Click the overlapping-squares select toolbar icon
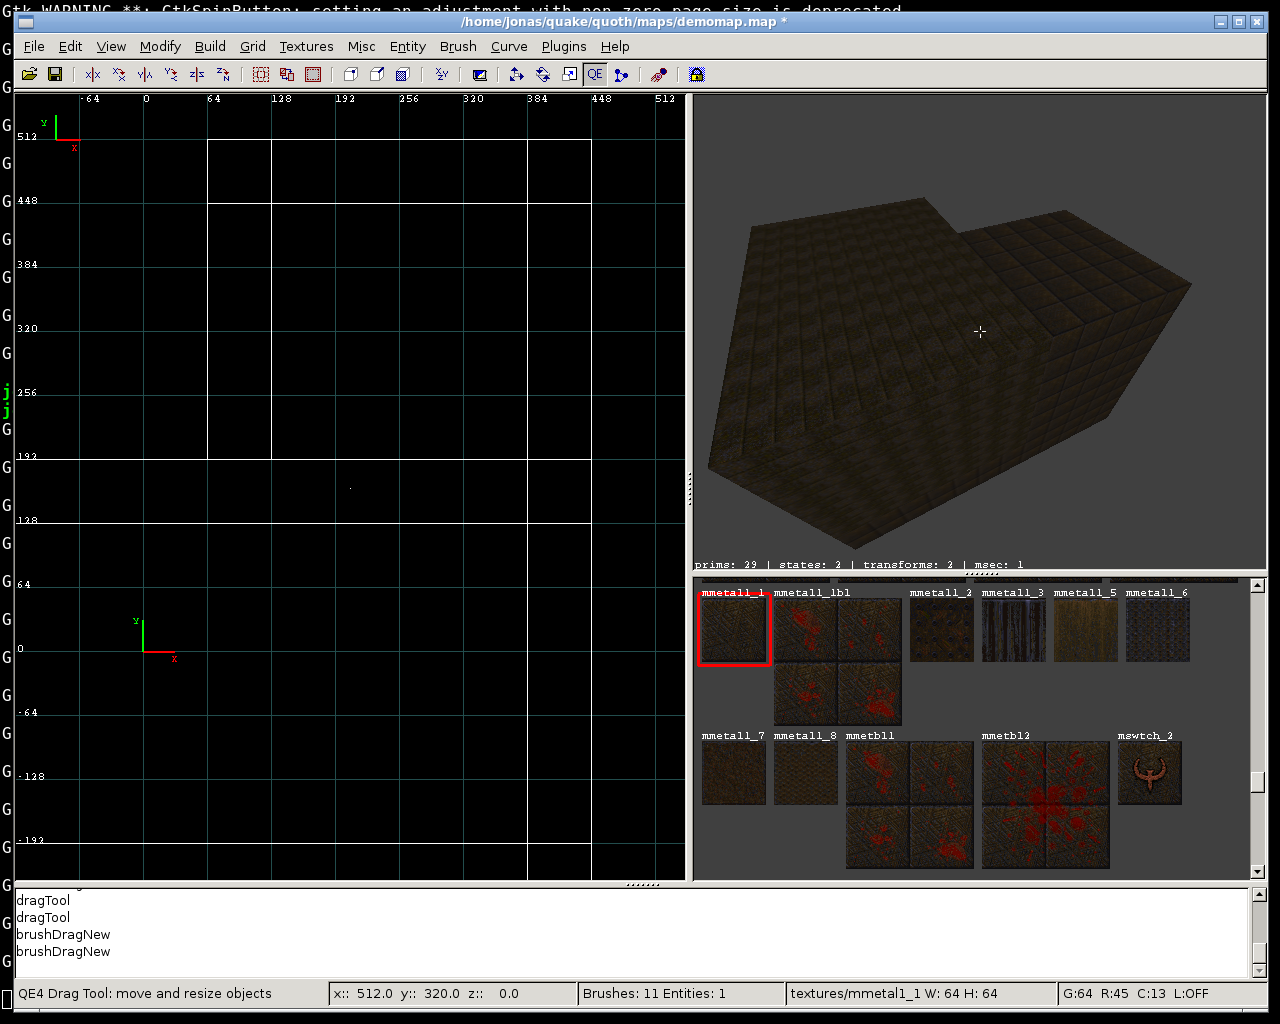The height and width of the screenshot is (1024, 1280). (x=287, y=74)
